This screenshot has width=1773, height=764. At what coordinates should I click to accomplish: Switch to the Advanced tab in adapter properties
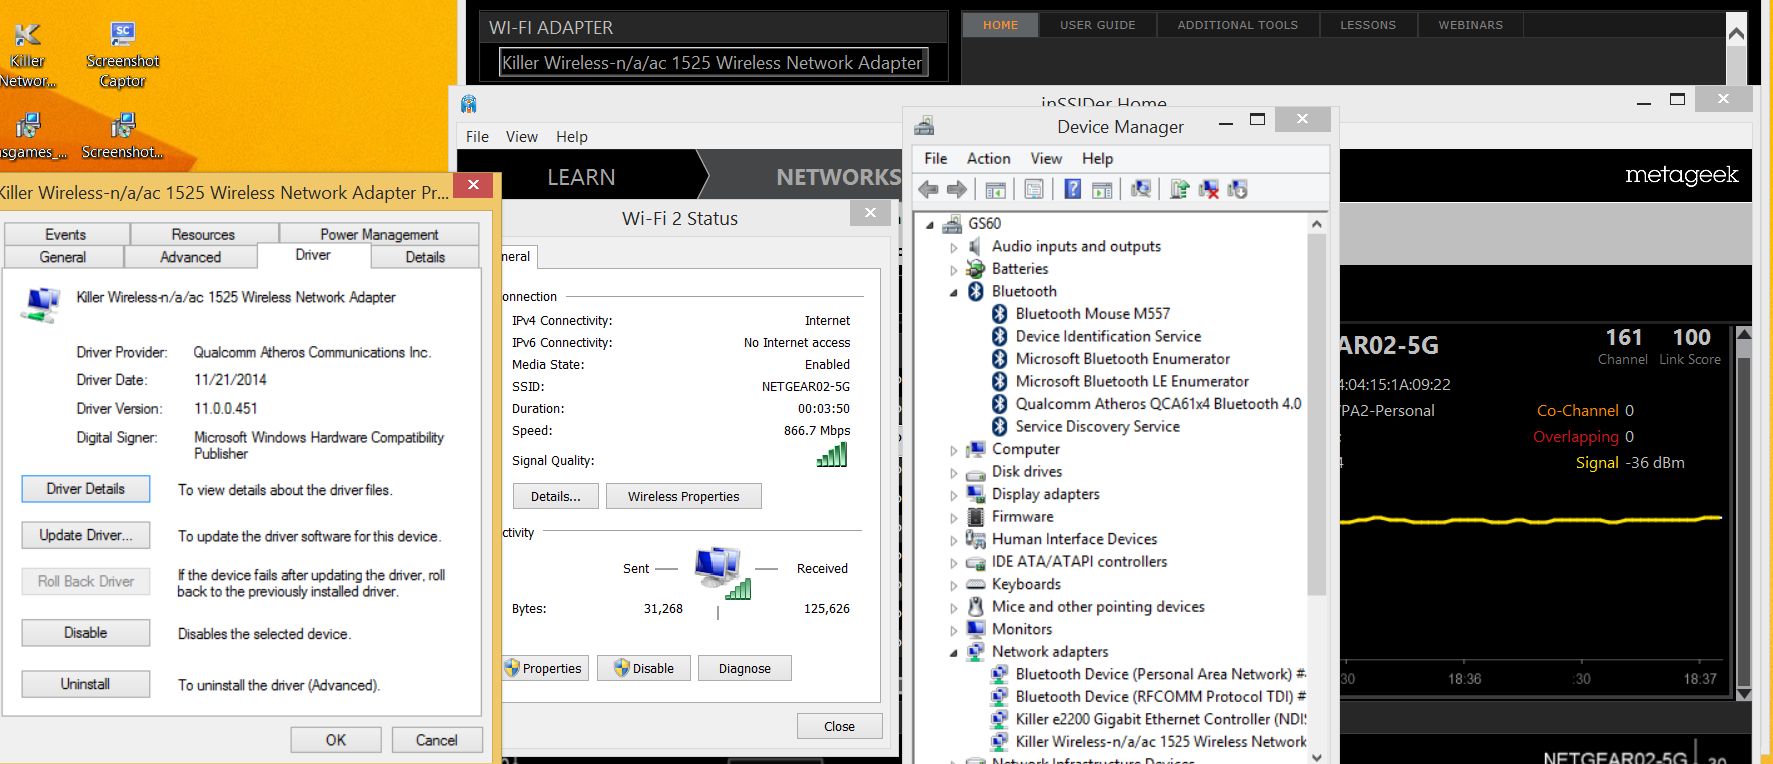click(x=190, y=257)
